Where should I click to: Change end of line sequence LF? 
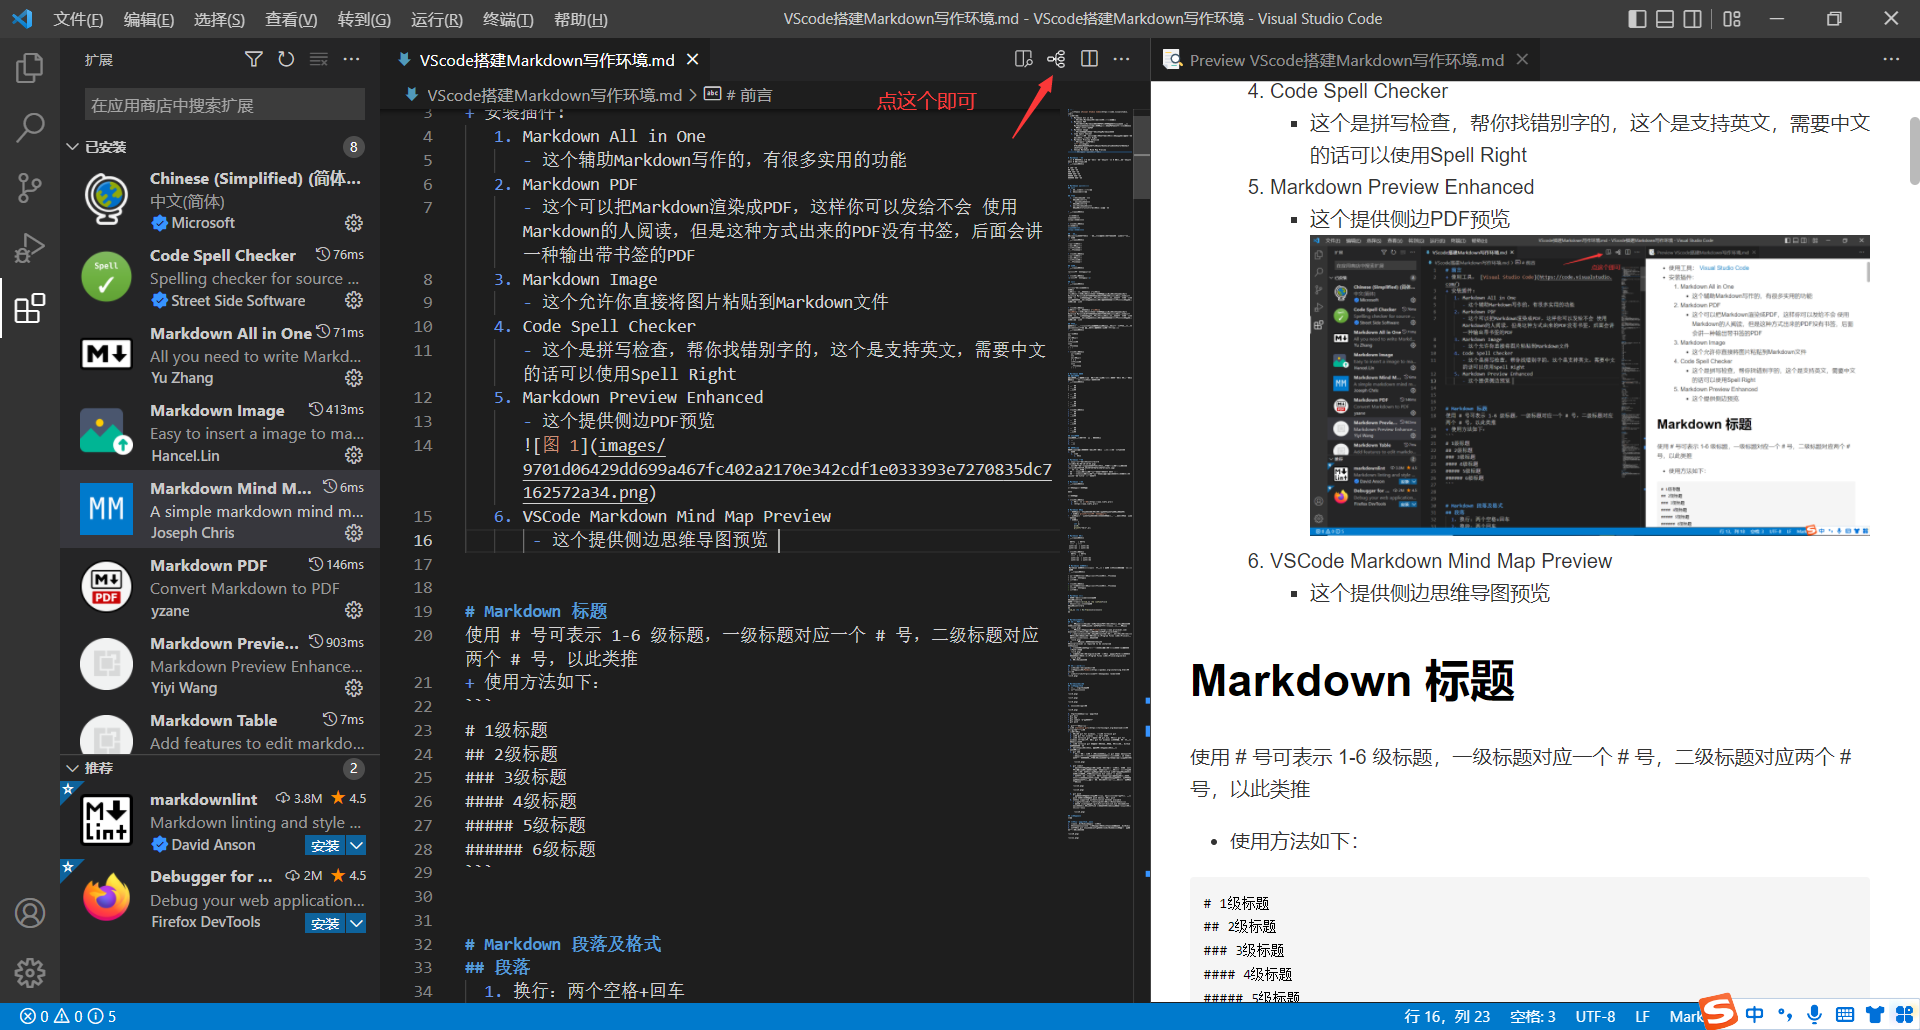(x=1642, y=1016)
